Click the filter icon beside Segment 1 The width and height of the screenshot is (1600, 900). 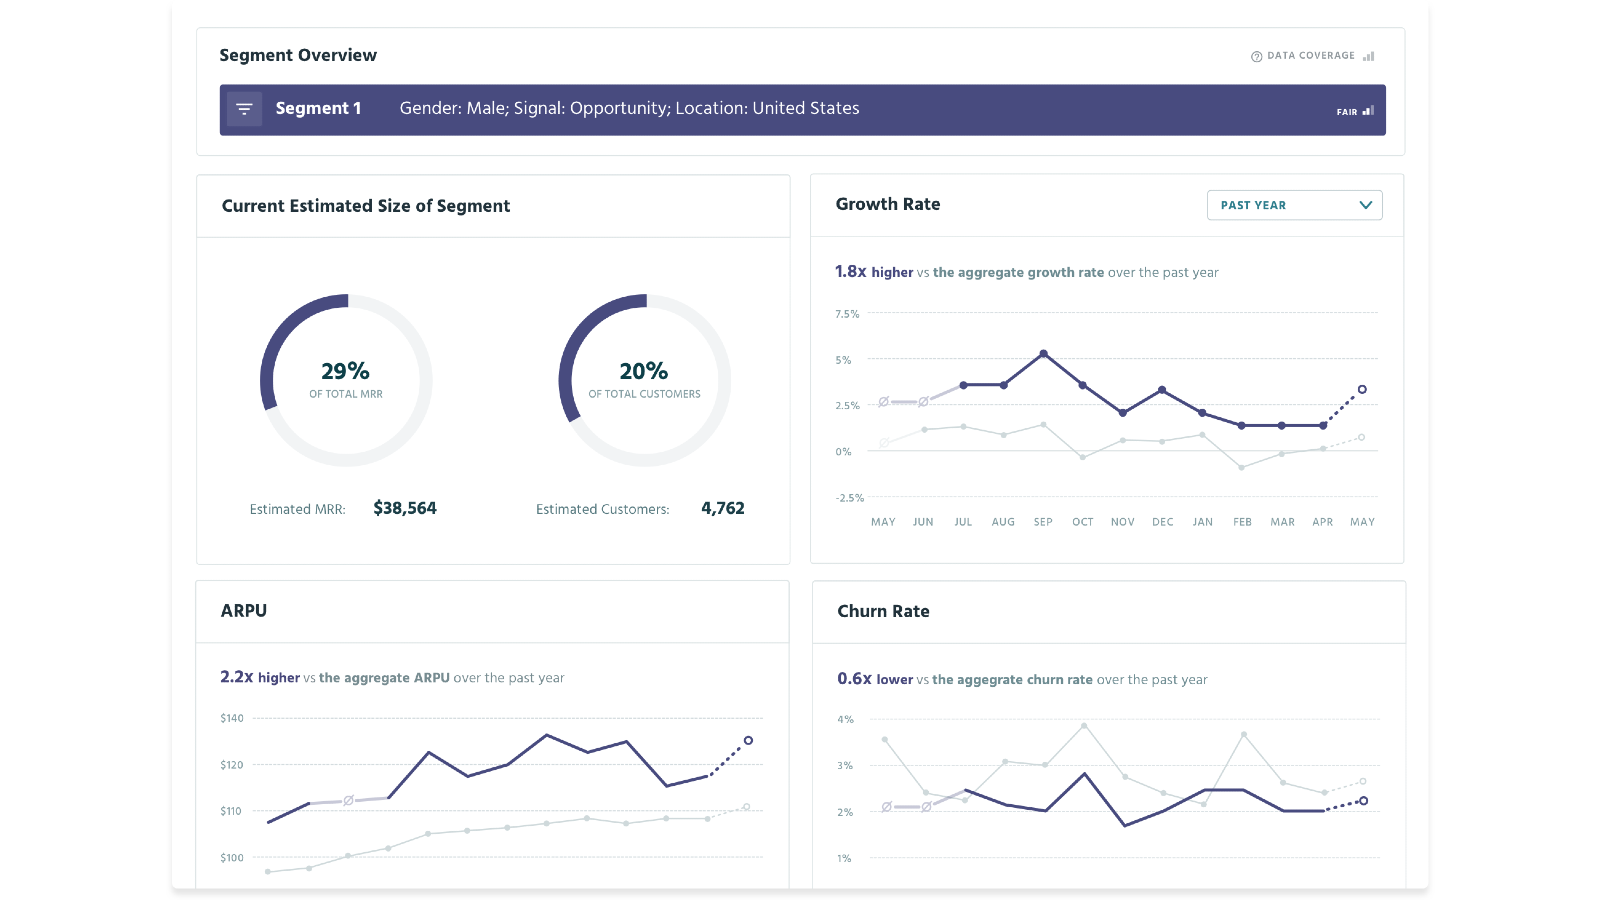(x=244, y=109)
